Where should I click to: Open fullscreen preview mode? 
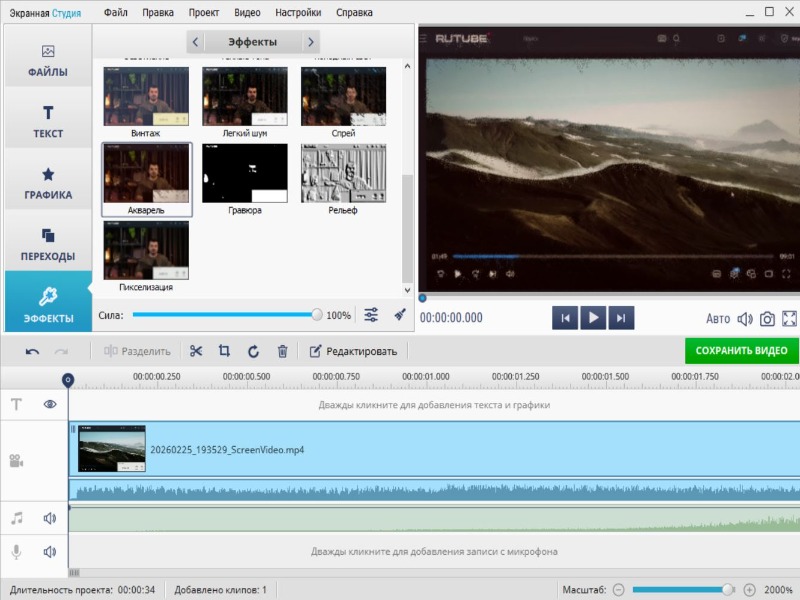[789, 319]
